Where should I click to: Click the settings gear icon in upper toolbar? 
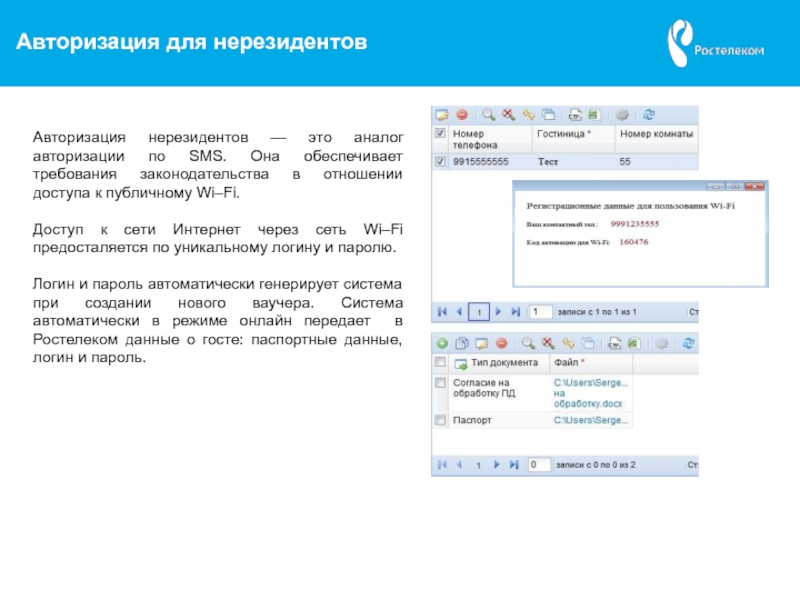pyautogui.click(x=621, y=114)
